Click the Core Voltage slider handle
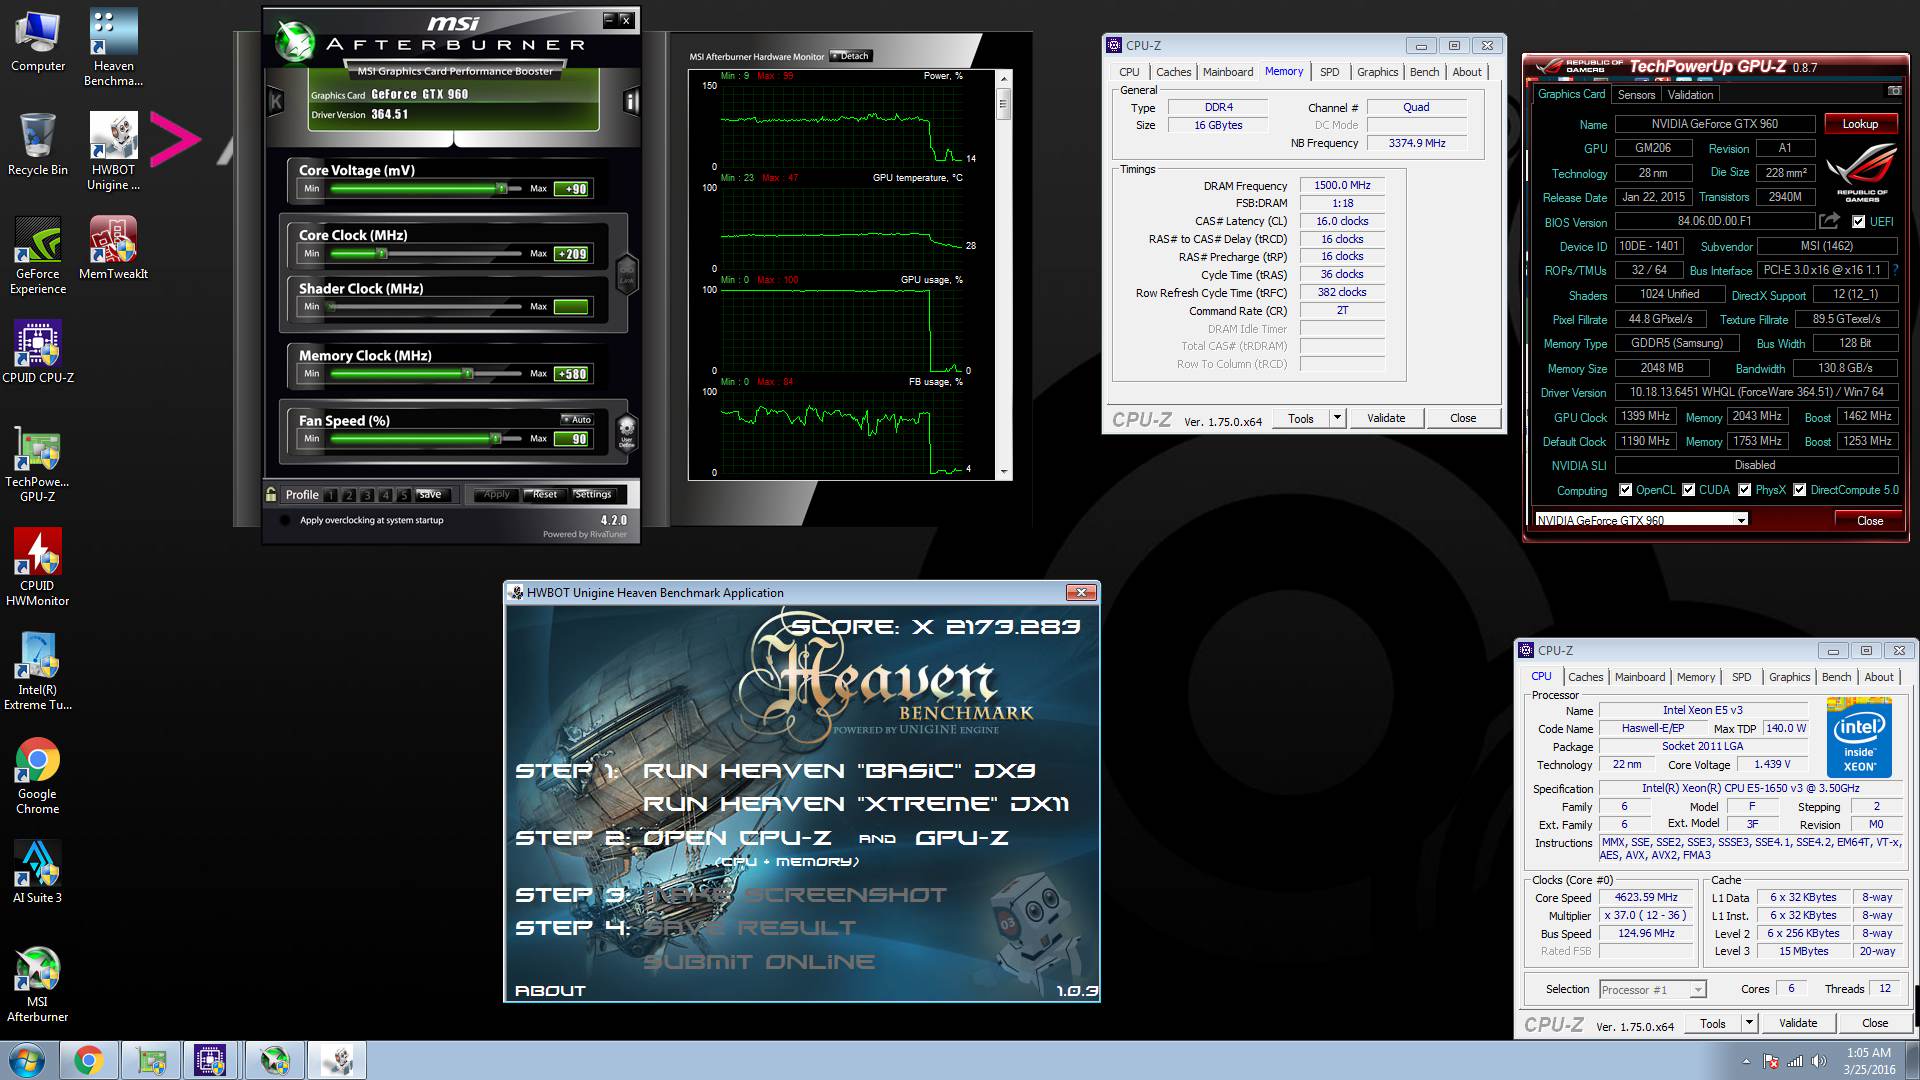This screenshot has height=1080, width=1920. (503, 188)
